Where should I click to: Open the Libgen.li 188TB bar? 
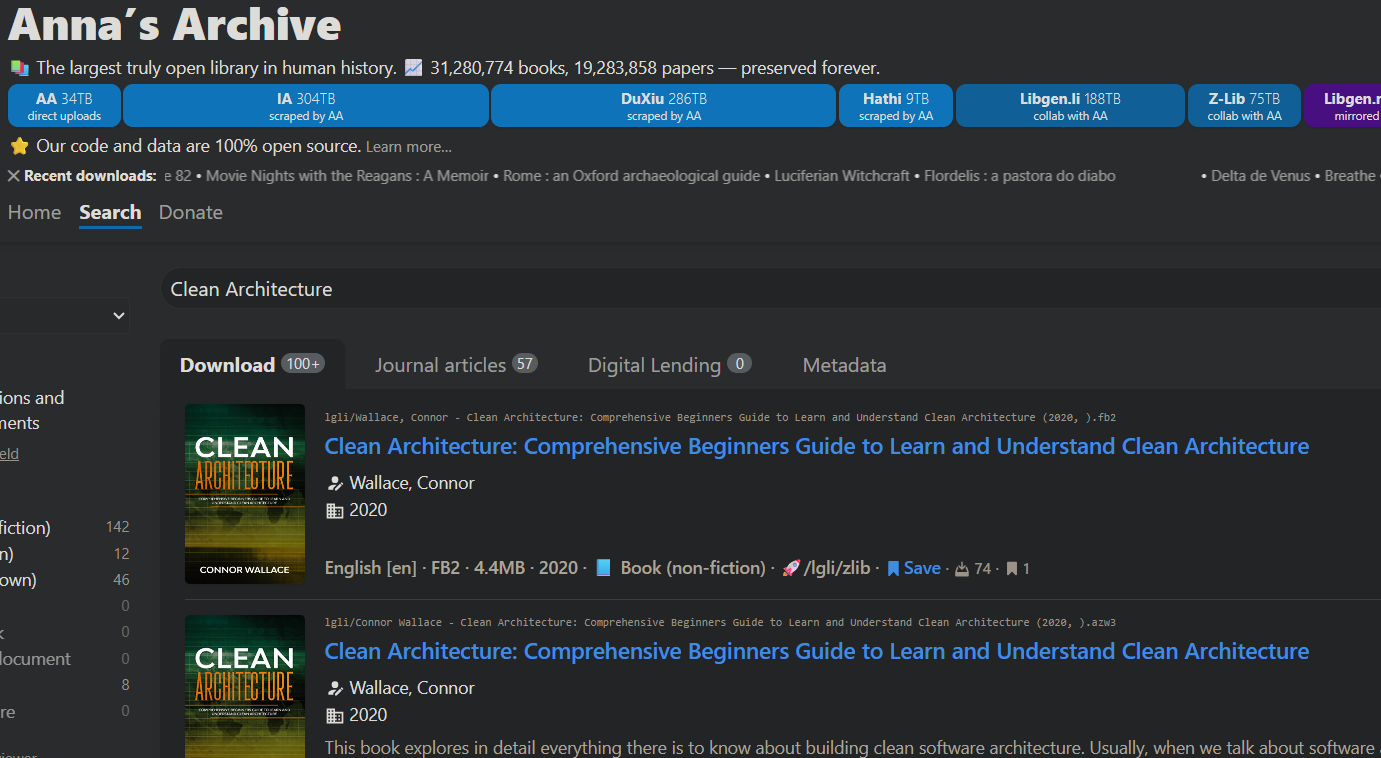click(1070, 106)
